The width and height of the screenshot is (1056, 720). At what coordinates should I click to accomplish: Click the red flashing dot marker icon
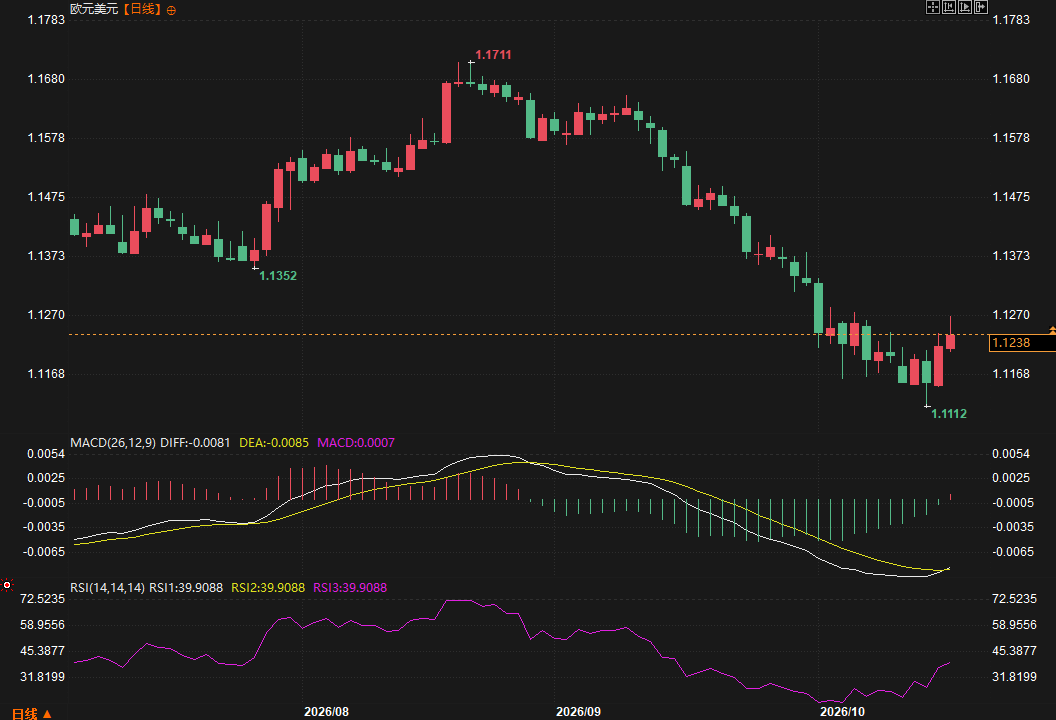coord(7,585)
